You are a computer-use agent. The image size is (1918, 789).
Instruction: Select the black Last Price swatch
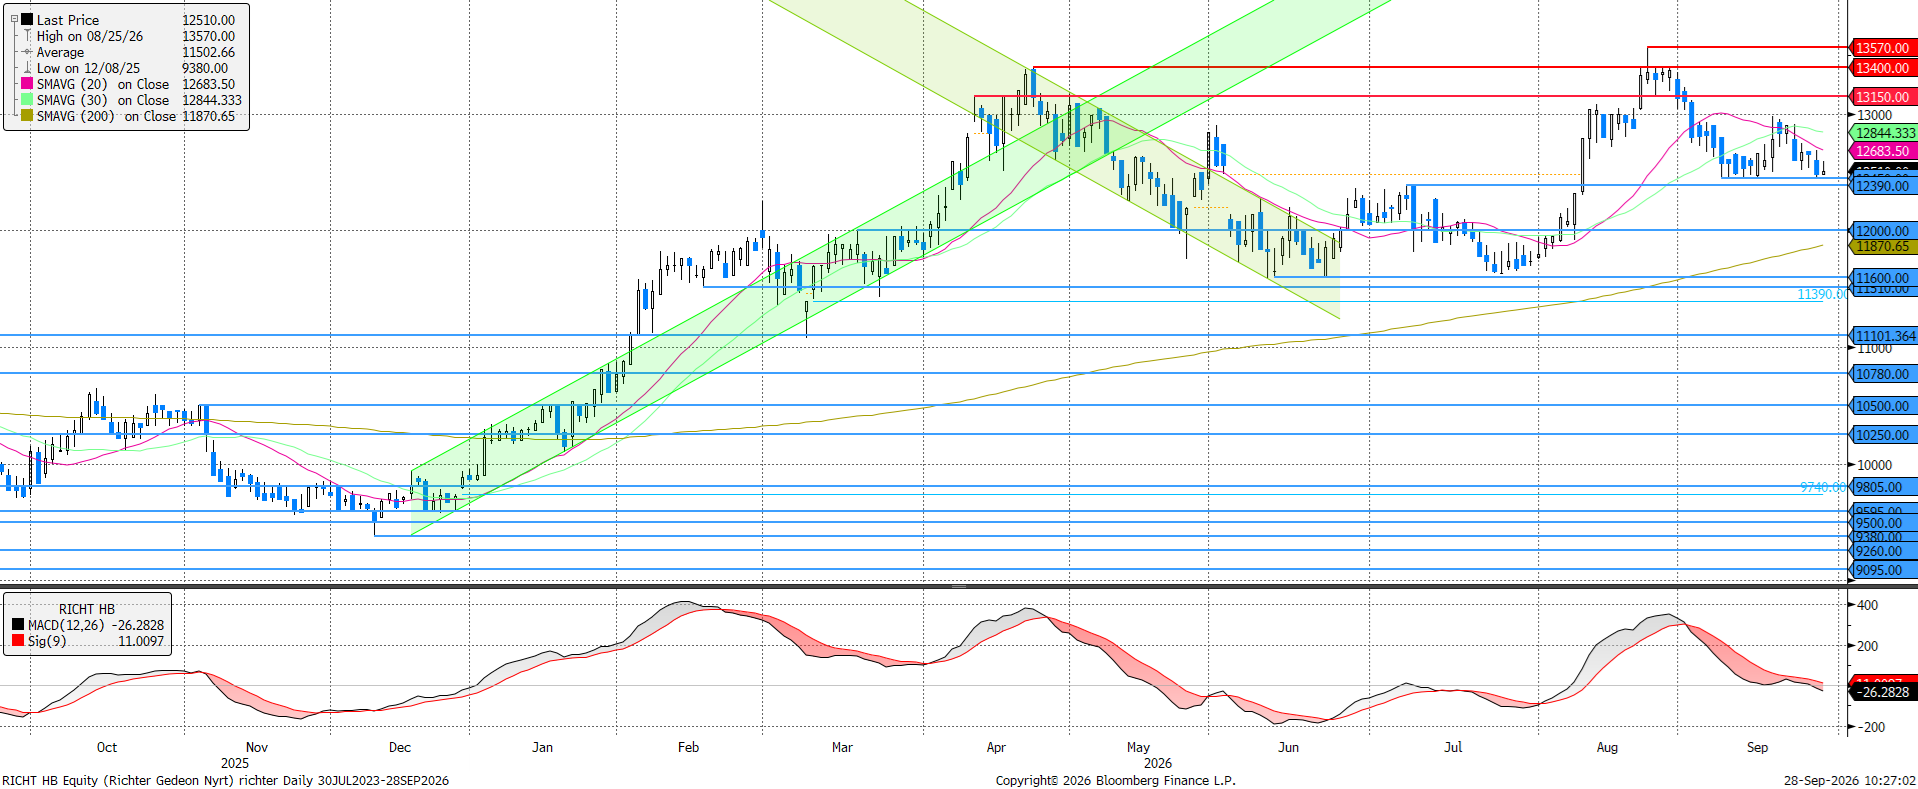tap(28, 20)
